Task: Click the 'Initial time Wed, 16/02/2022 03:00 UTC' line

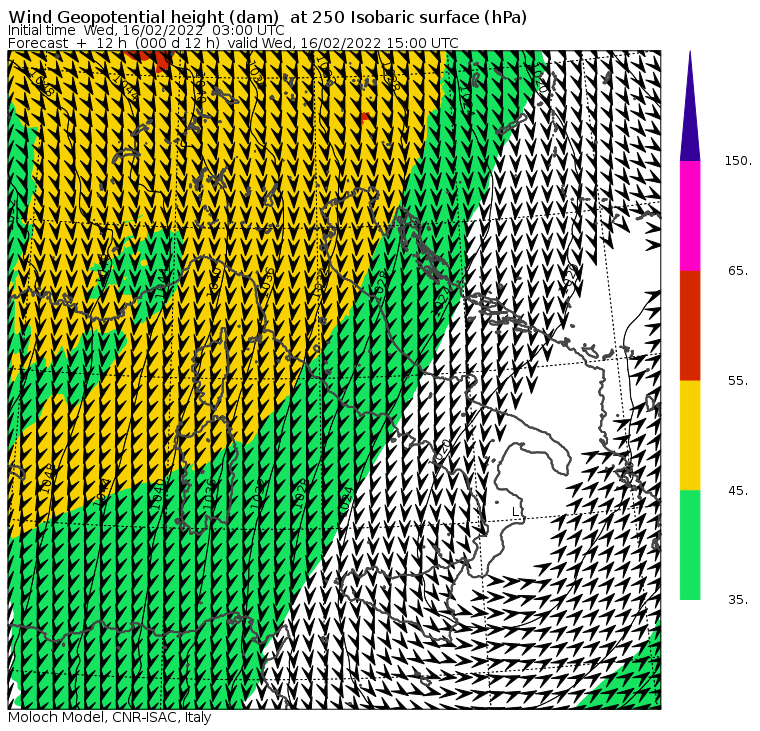Action: click(x=146, y=30)
